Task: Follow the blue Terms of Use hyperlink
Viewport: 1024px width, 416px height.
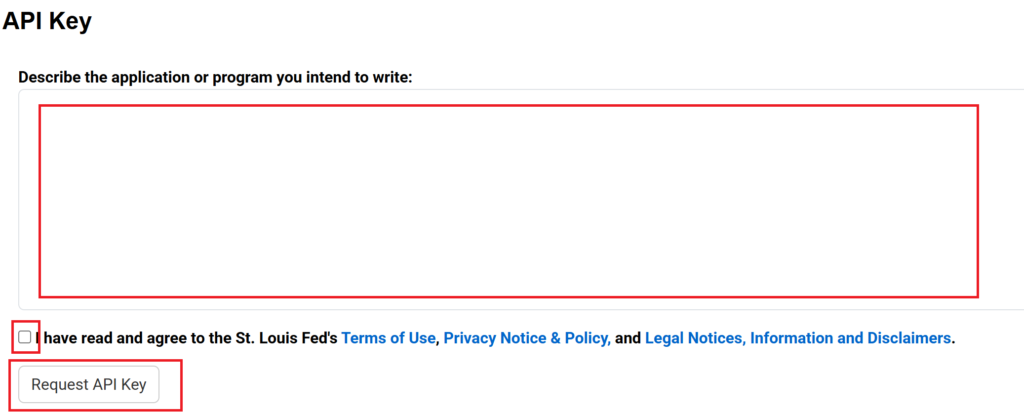Action: point(388,338)
